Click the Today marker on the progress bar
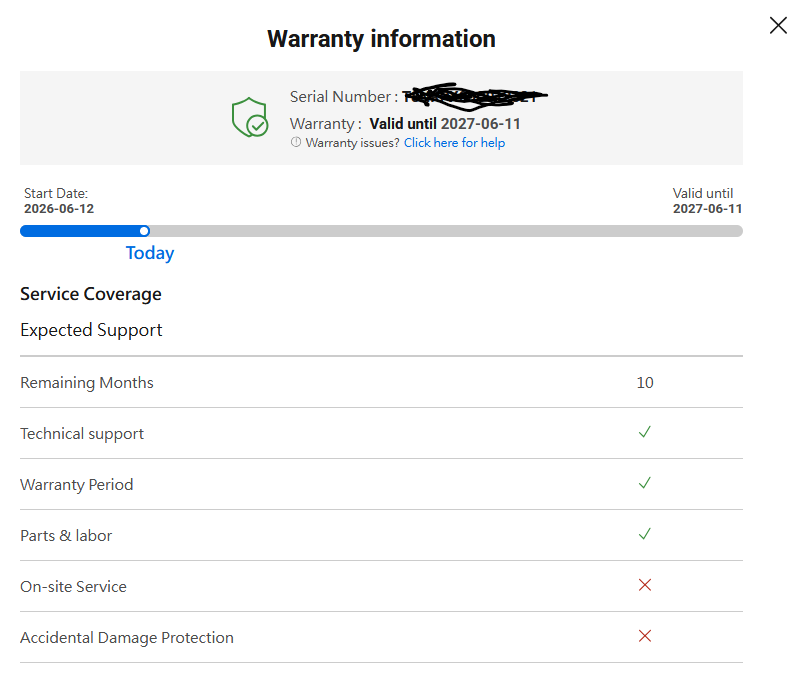The image size is (797, 686). pos(144,231)
